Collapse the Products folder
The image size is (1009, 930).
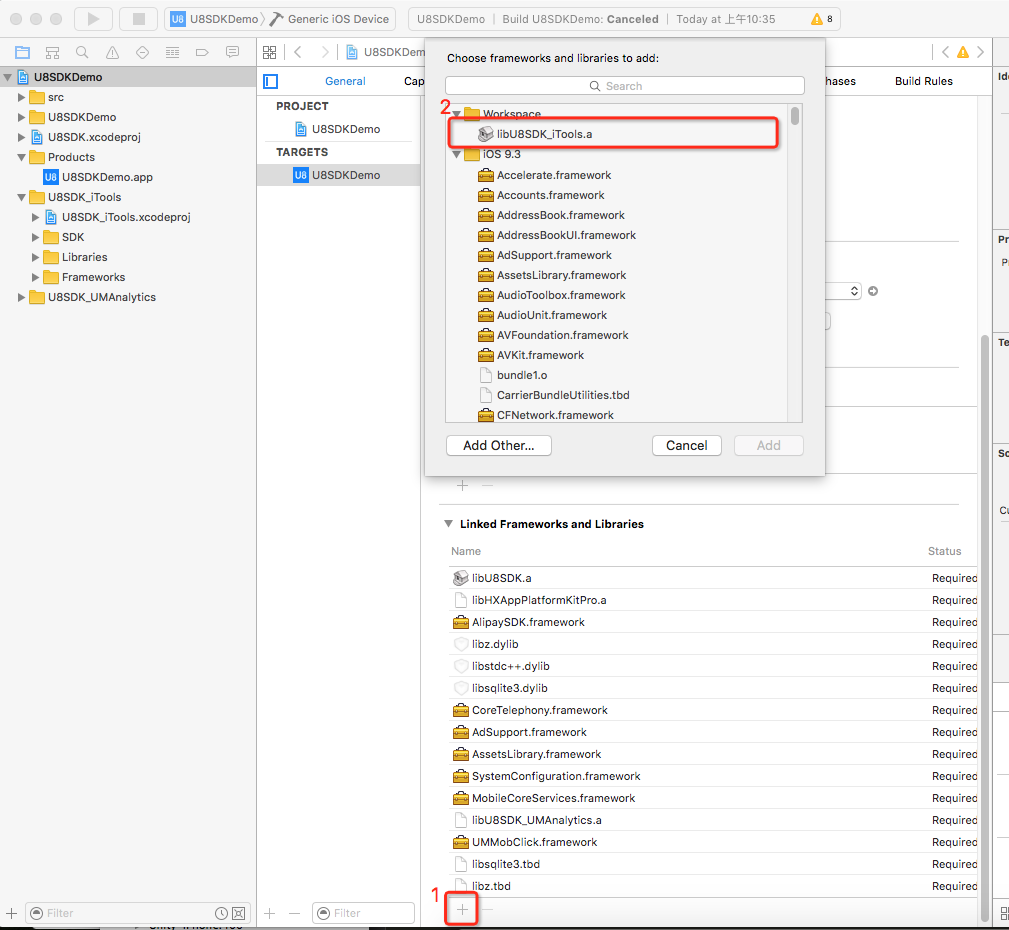click(21, 157)
